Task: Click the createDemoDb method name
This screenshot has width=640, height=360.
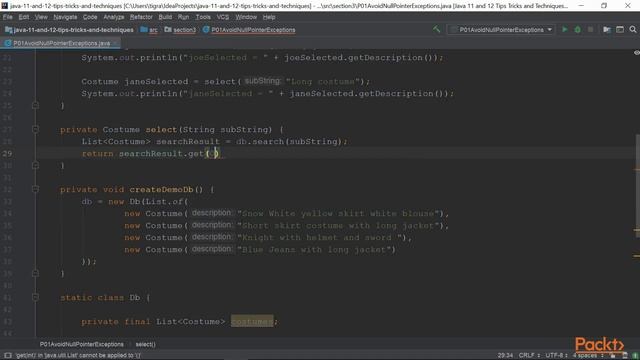Action: 161,189
